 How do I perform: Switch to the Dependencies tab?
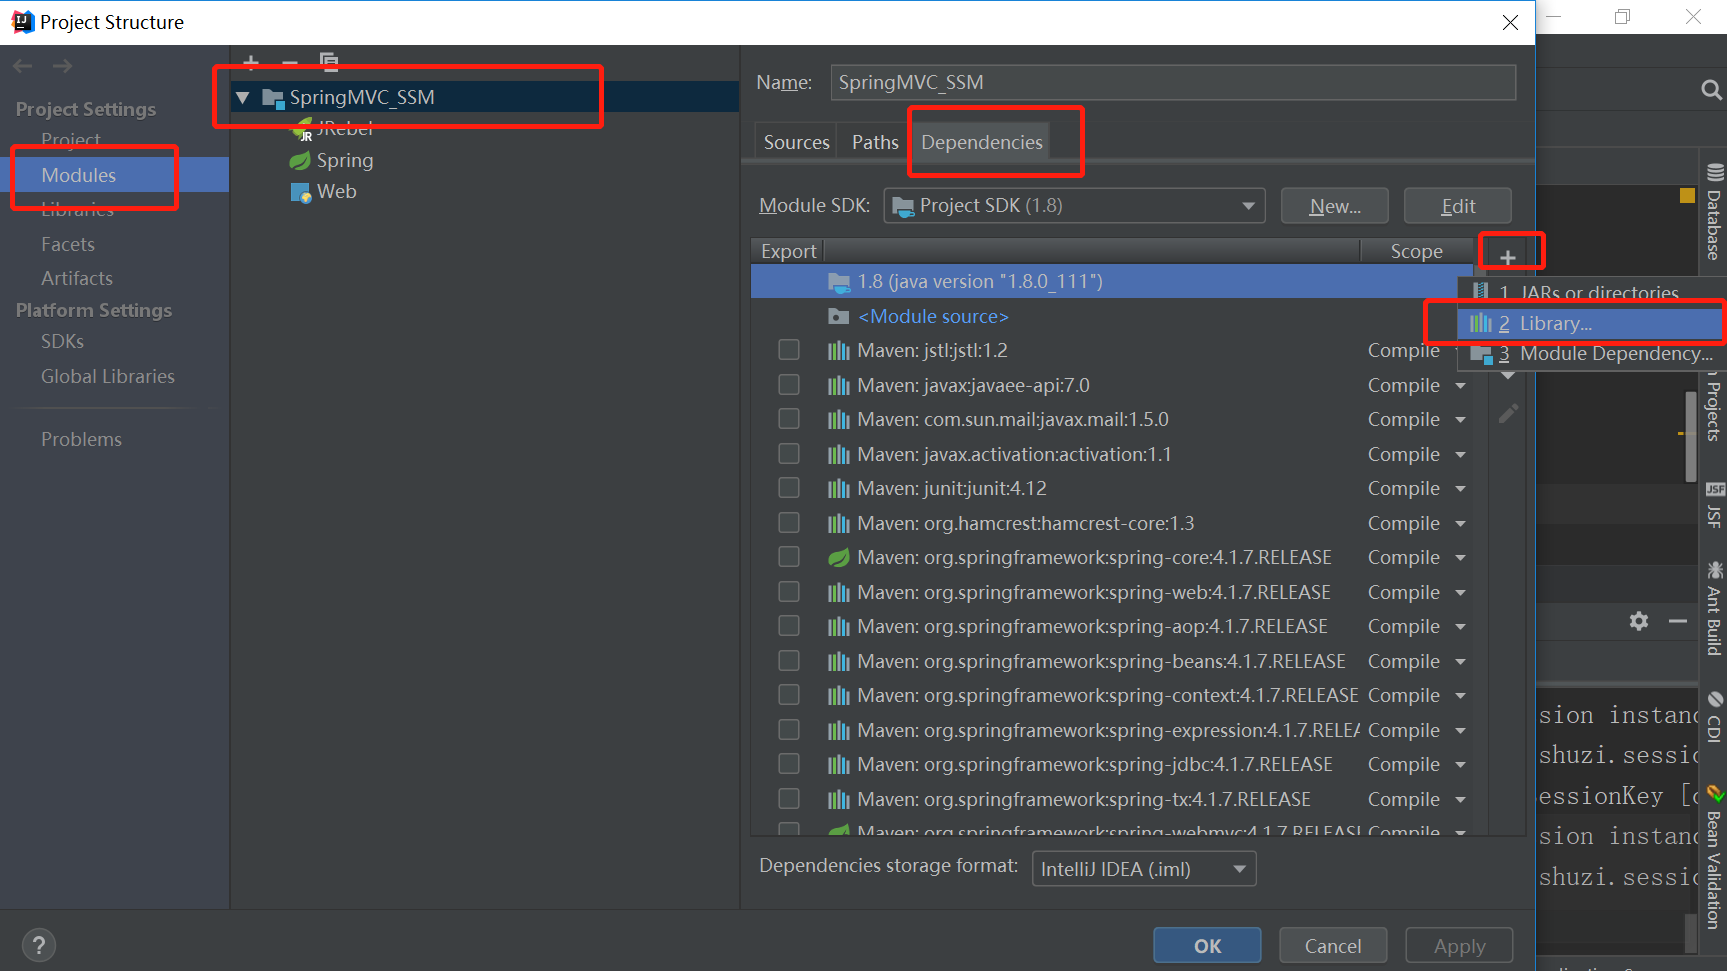click(x=982, y=142)
